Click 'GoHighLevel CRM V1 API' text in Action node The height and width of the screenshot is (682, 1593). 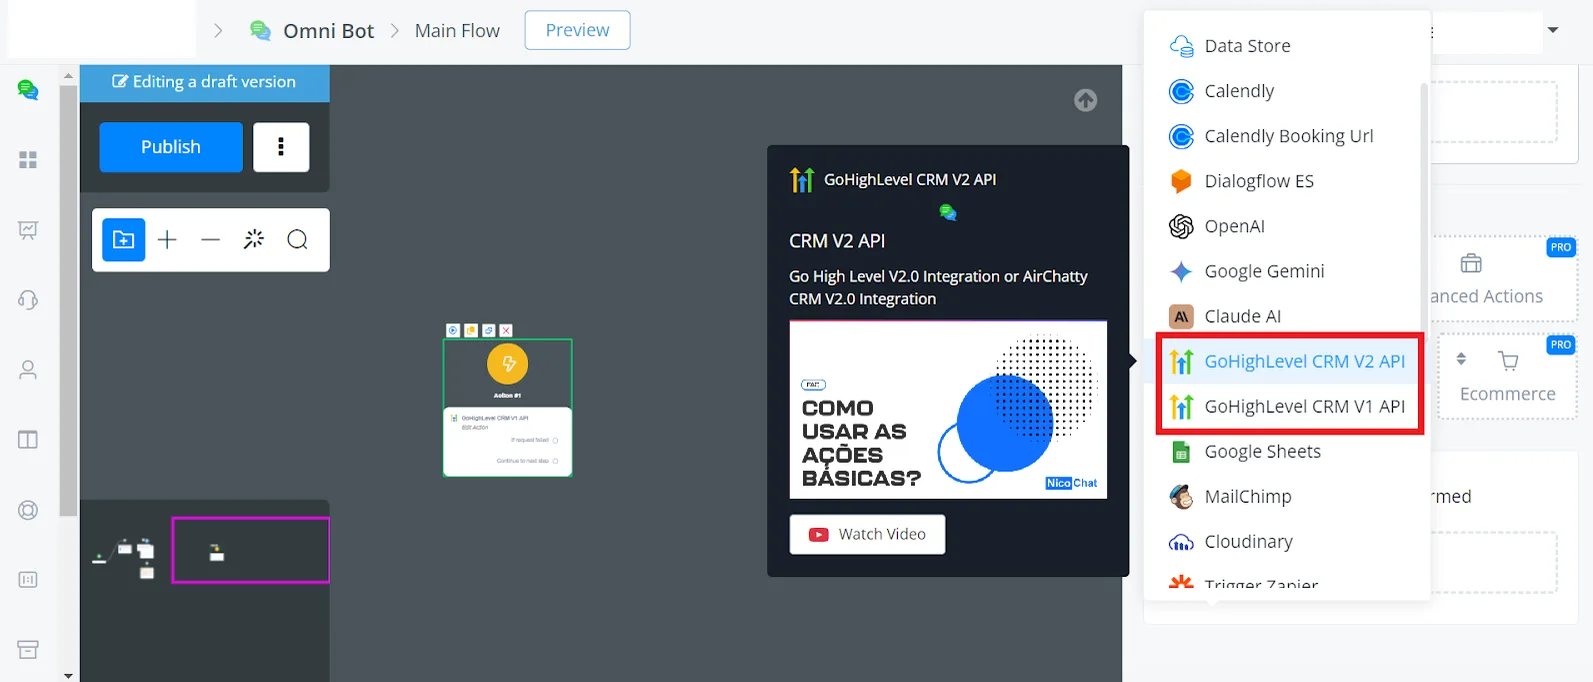point(495,418)
